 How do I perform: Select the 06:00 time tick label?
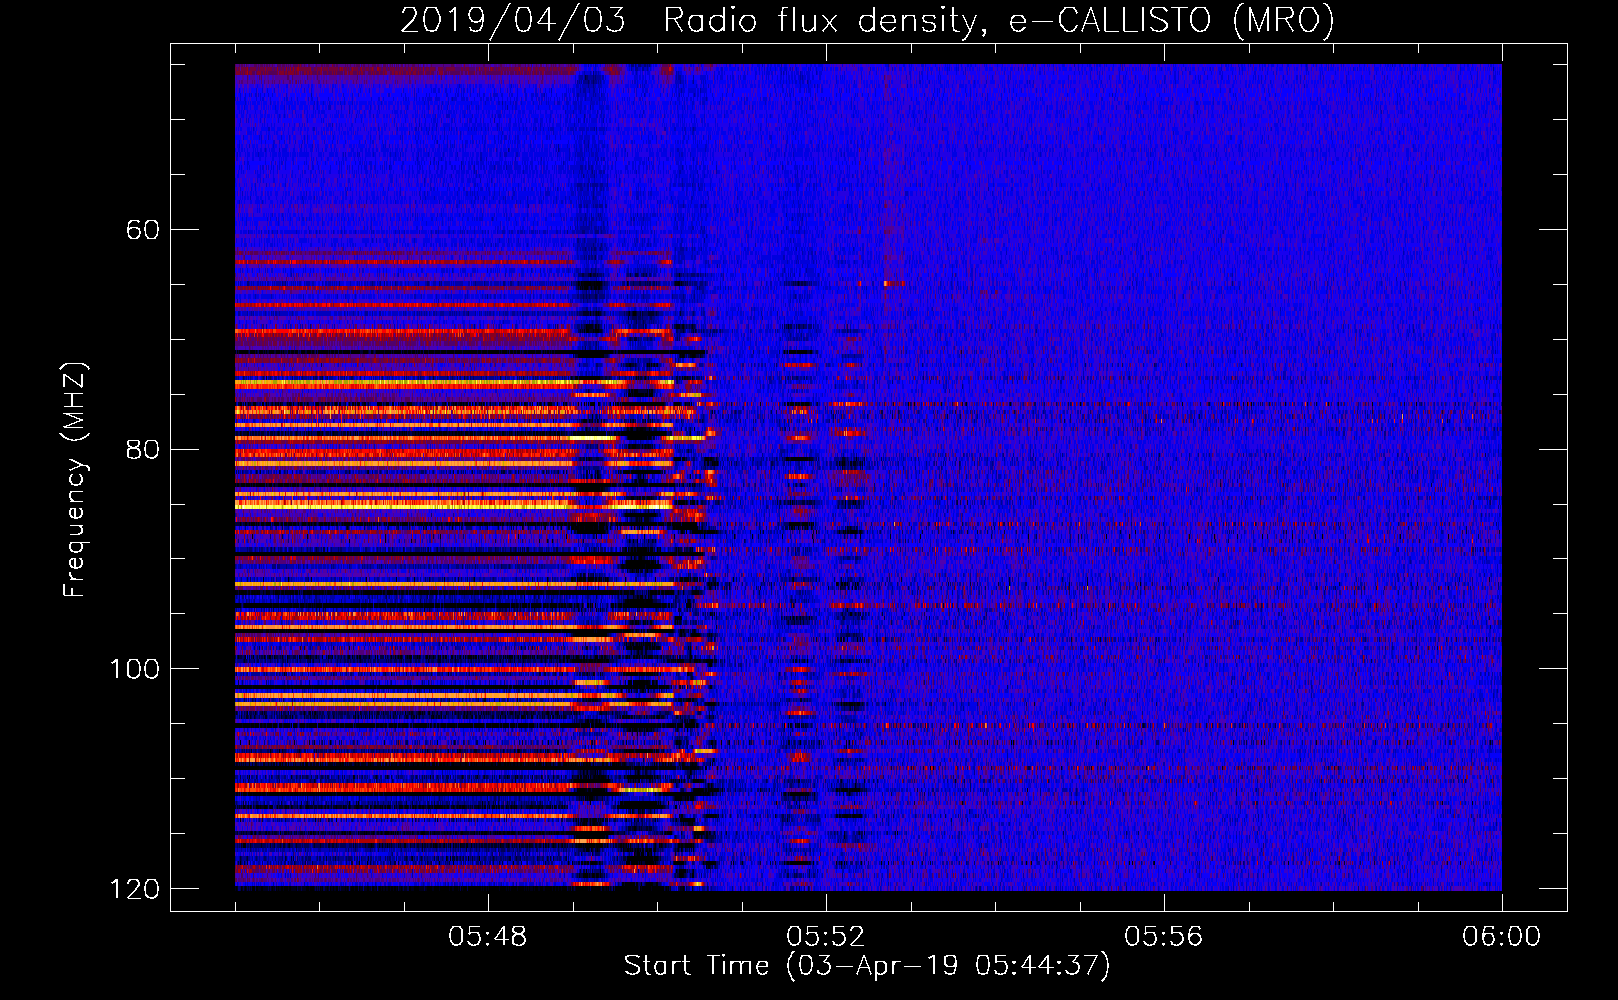[1501, 937]
